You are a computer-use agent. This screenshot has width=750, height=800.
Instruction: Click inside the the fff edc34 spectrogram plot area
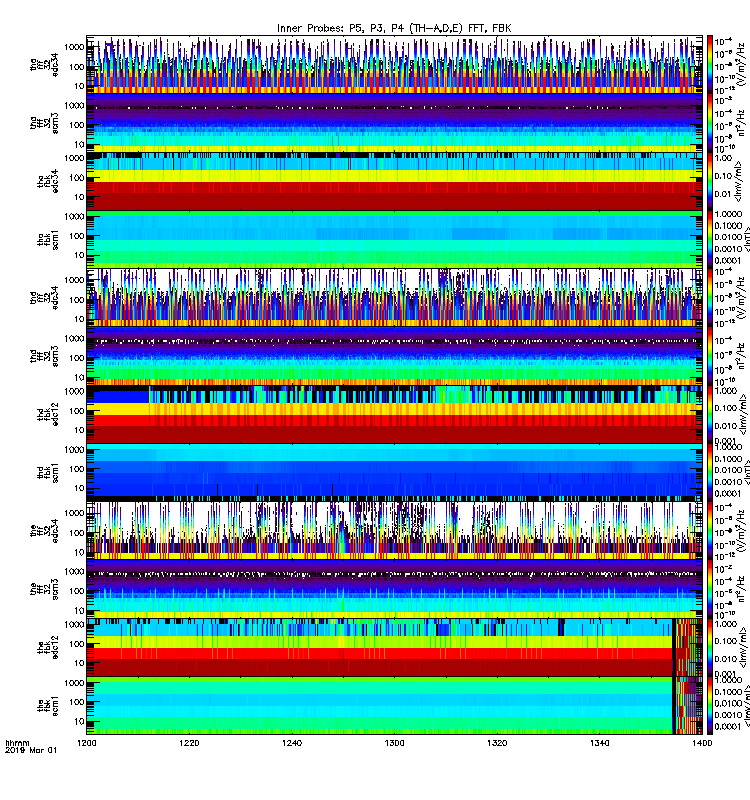point(394,530)
